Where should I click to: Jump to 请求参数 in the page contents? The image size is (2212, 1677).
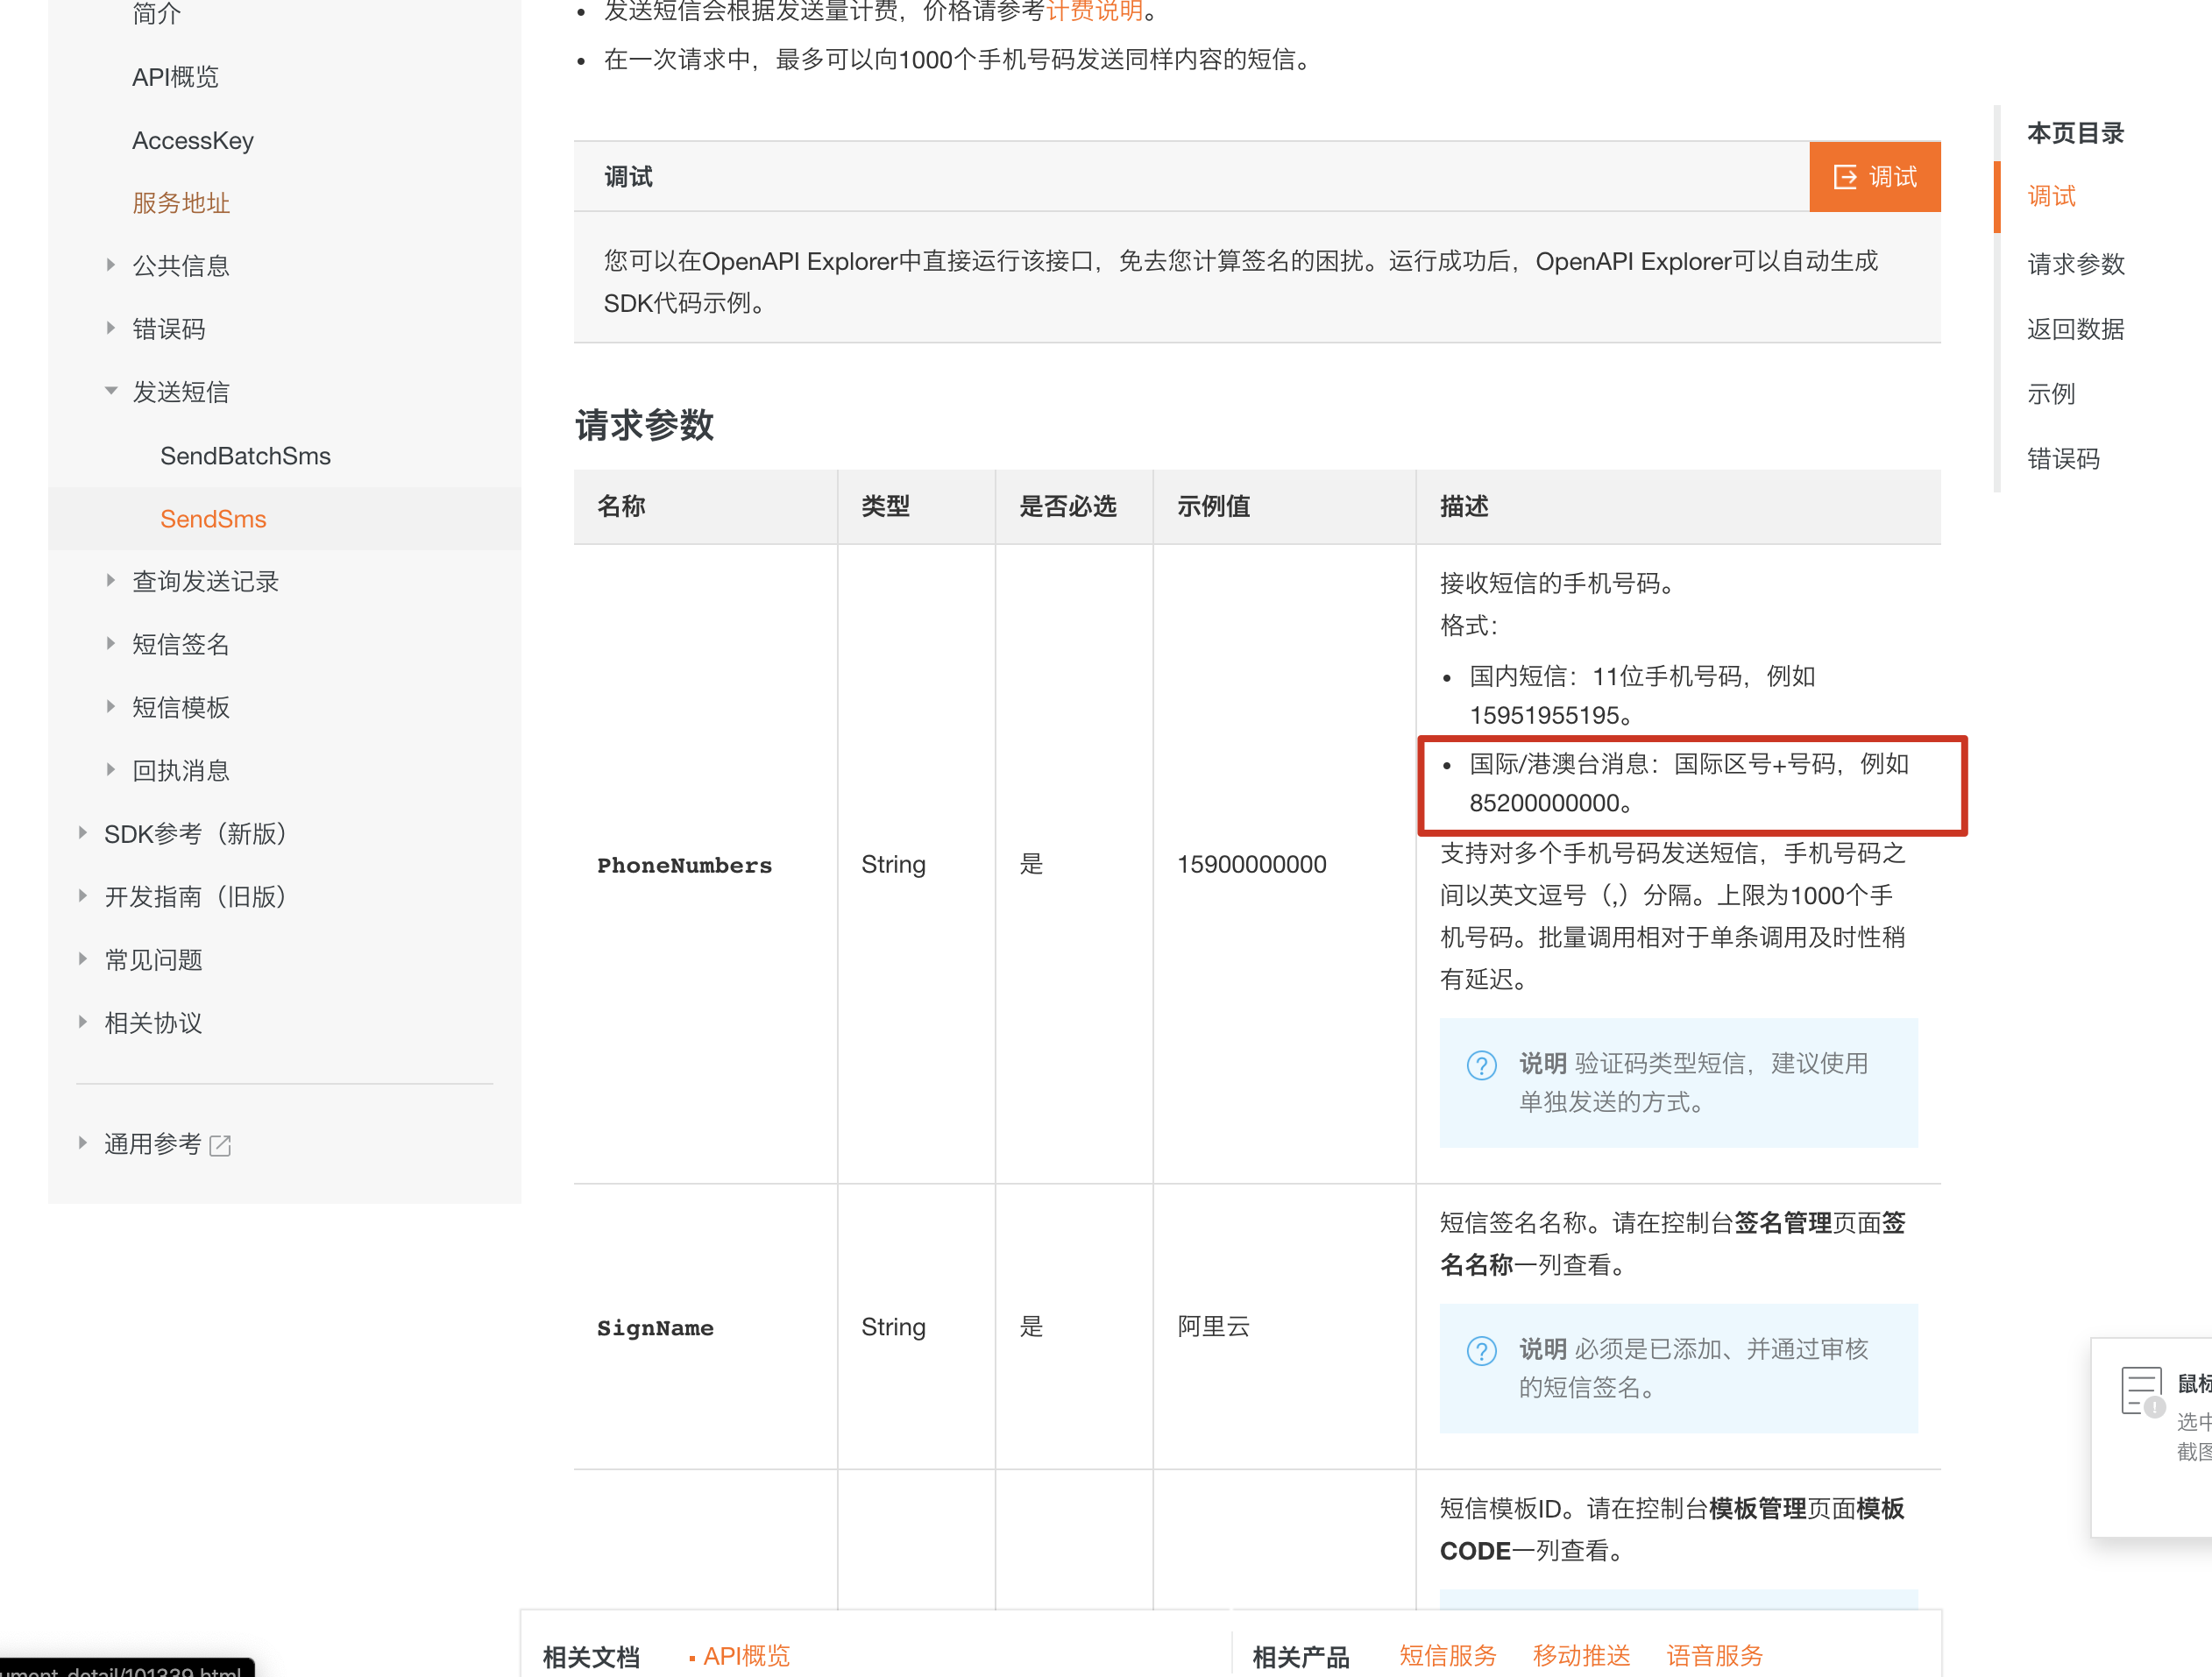(x=2075, y=264)
